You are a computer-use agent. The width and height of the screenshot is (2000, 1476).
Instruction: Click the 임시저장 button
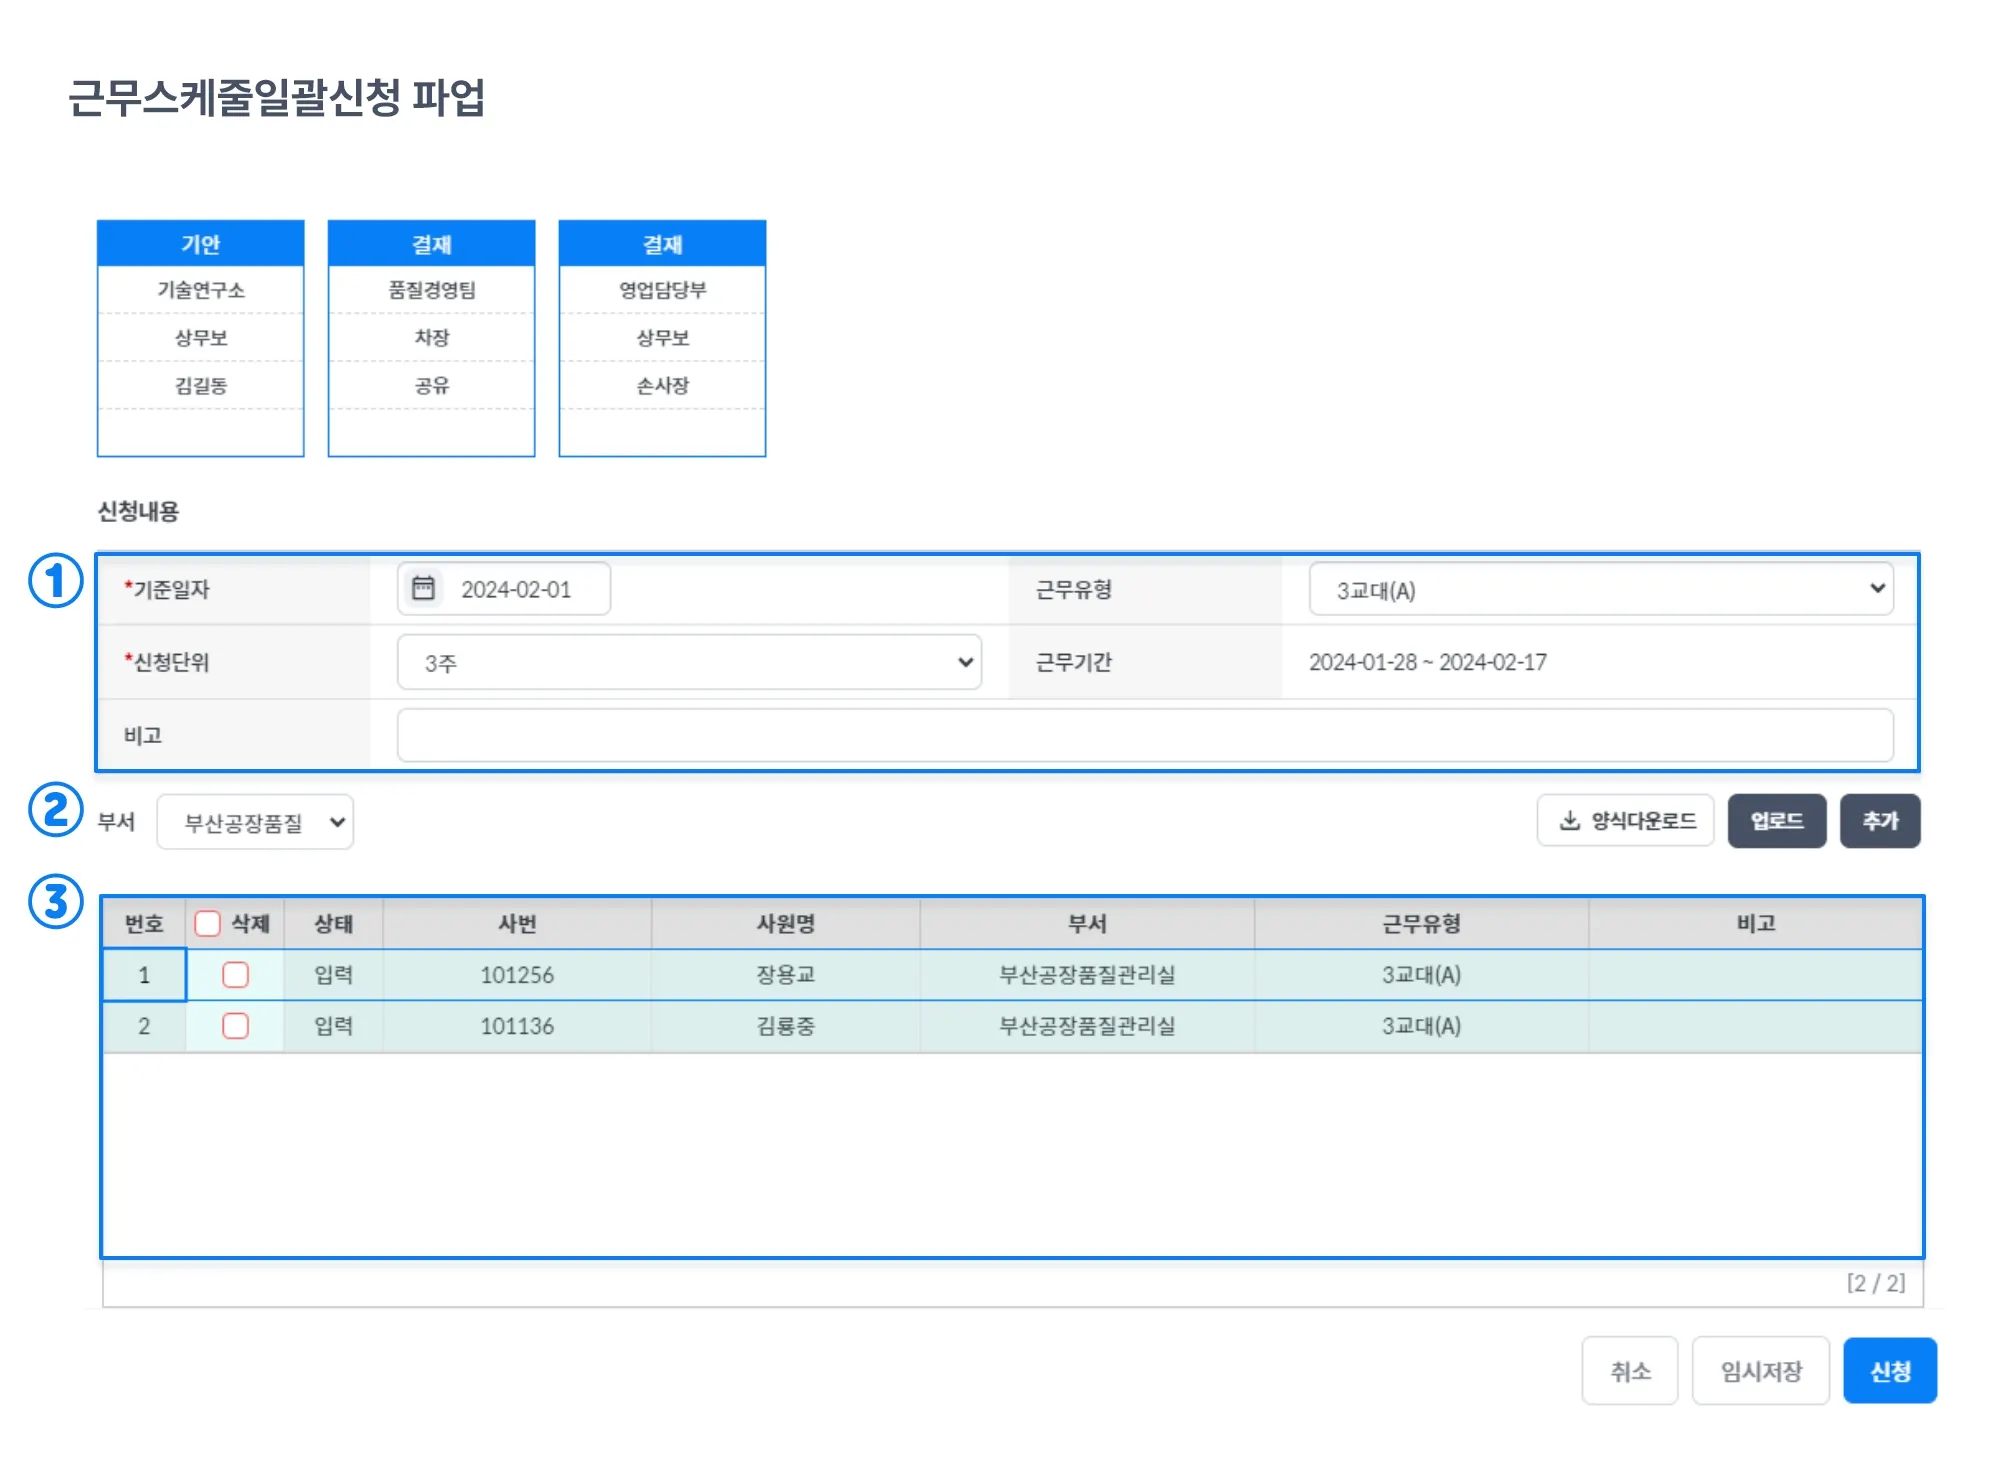pos(1760,1371)
